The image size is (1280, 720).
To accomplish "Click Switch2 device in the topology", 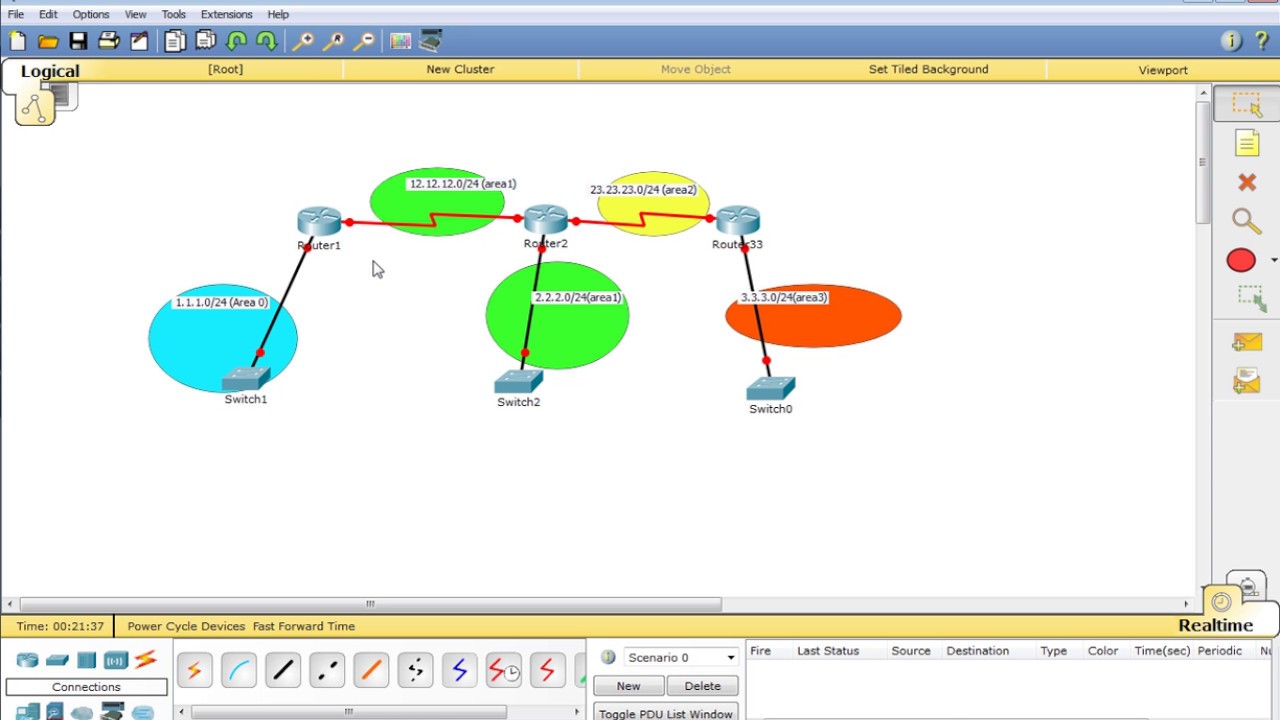I will click(518, 382).
